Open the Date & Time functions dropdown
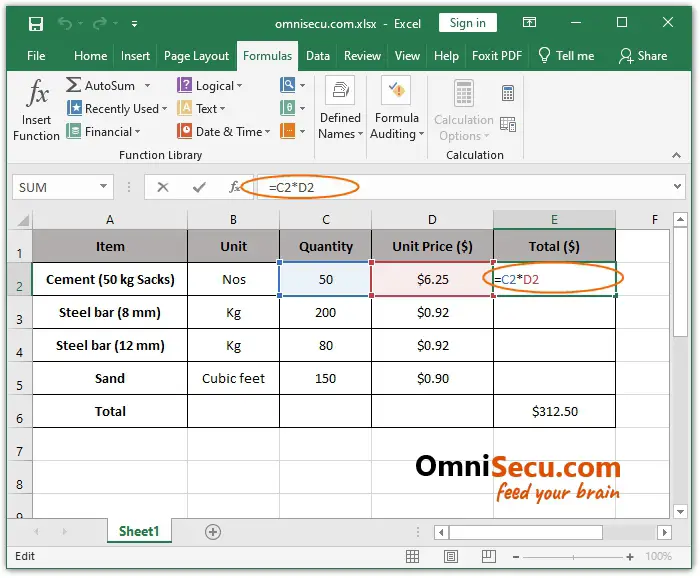 tap(268, 132)
